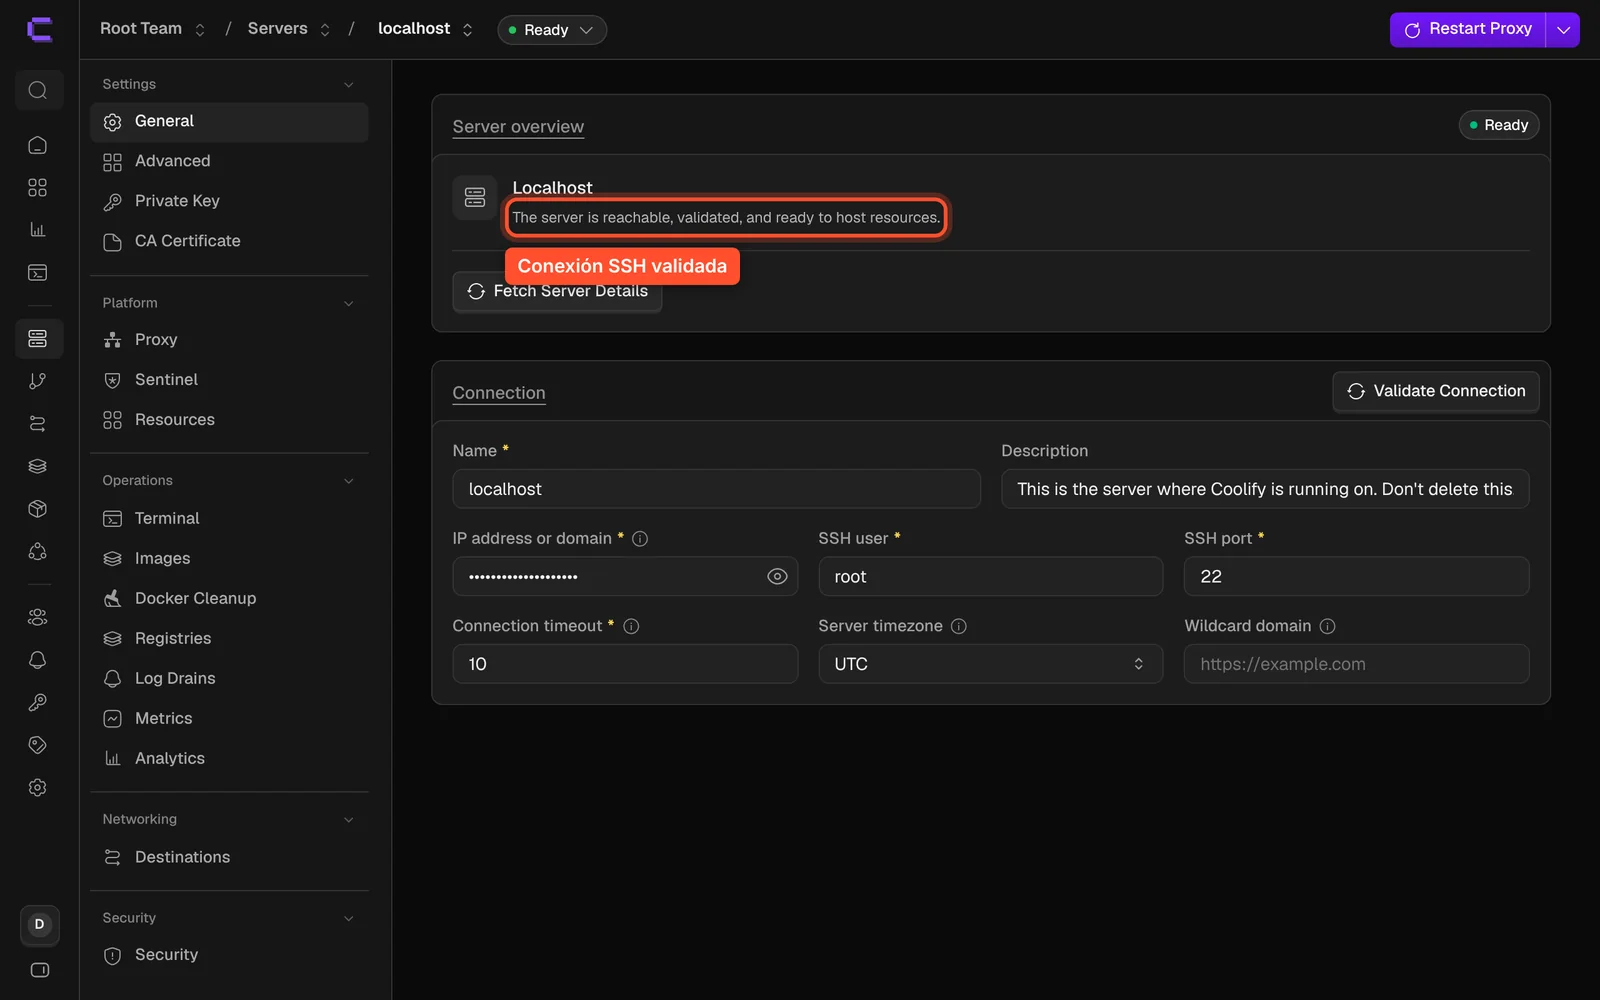Open the bar chart icon in rail
1600x1000 pixels.
[38, 230]
